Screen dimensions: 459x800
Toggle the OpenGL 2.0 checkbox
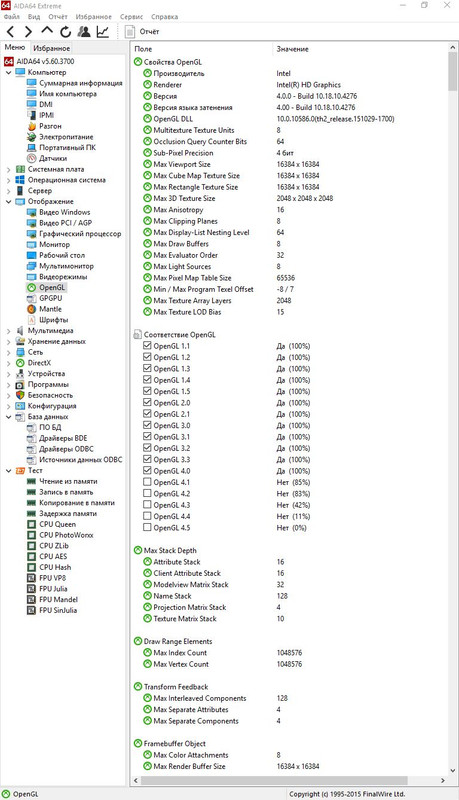click(147, 403)
